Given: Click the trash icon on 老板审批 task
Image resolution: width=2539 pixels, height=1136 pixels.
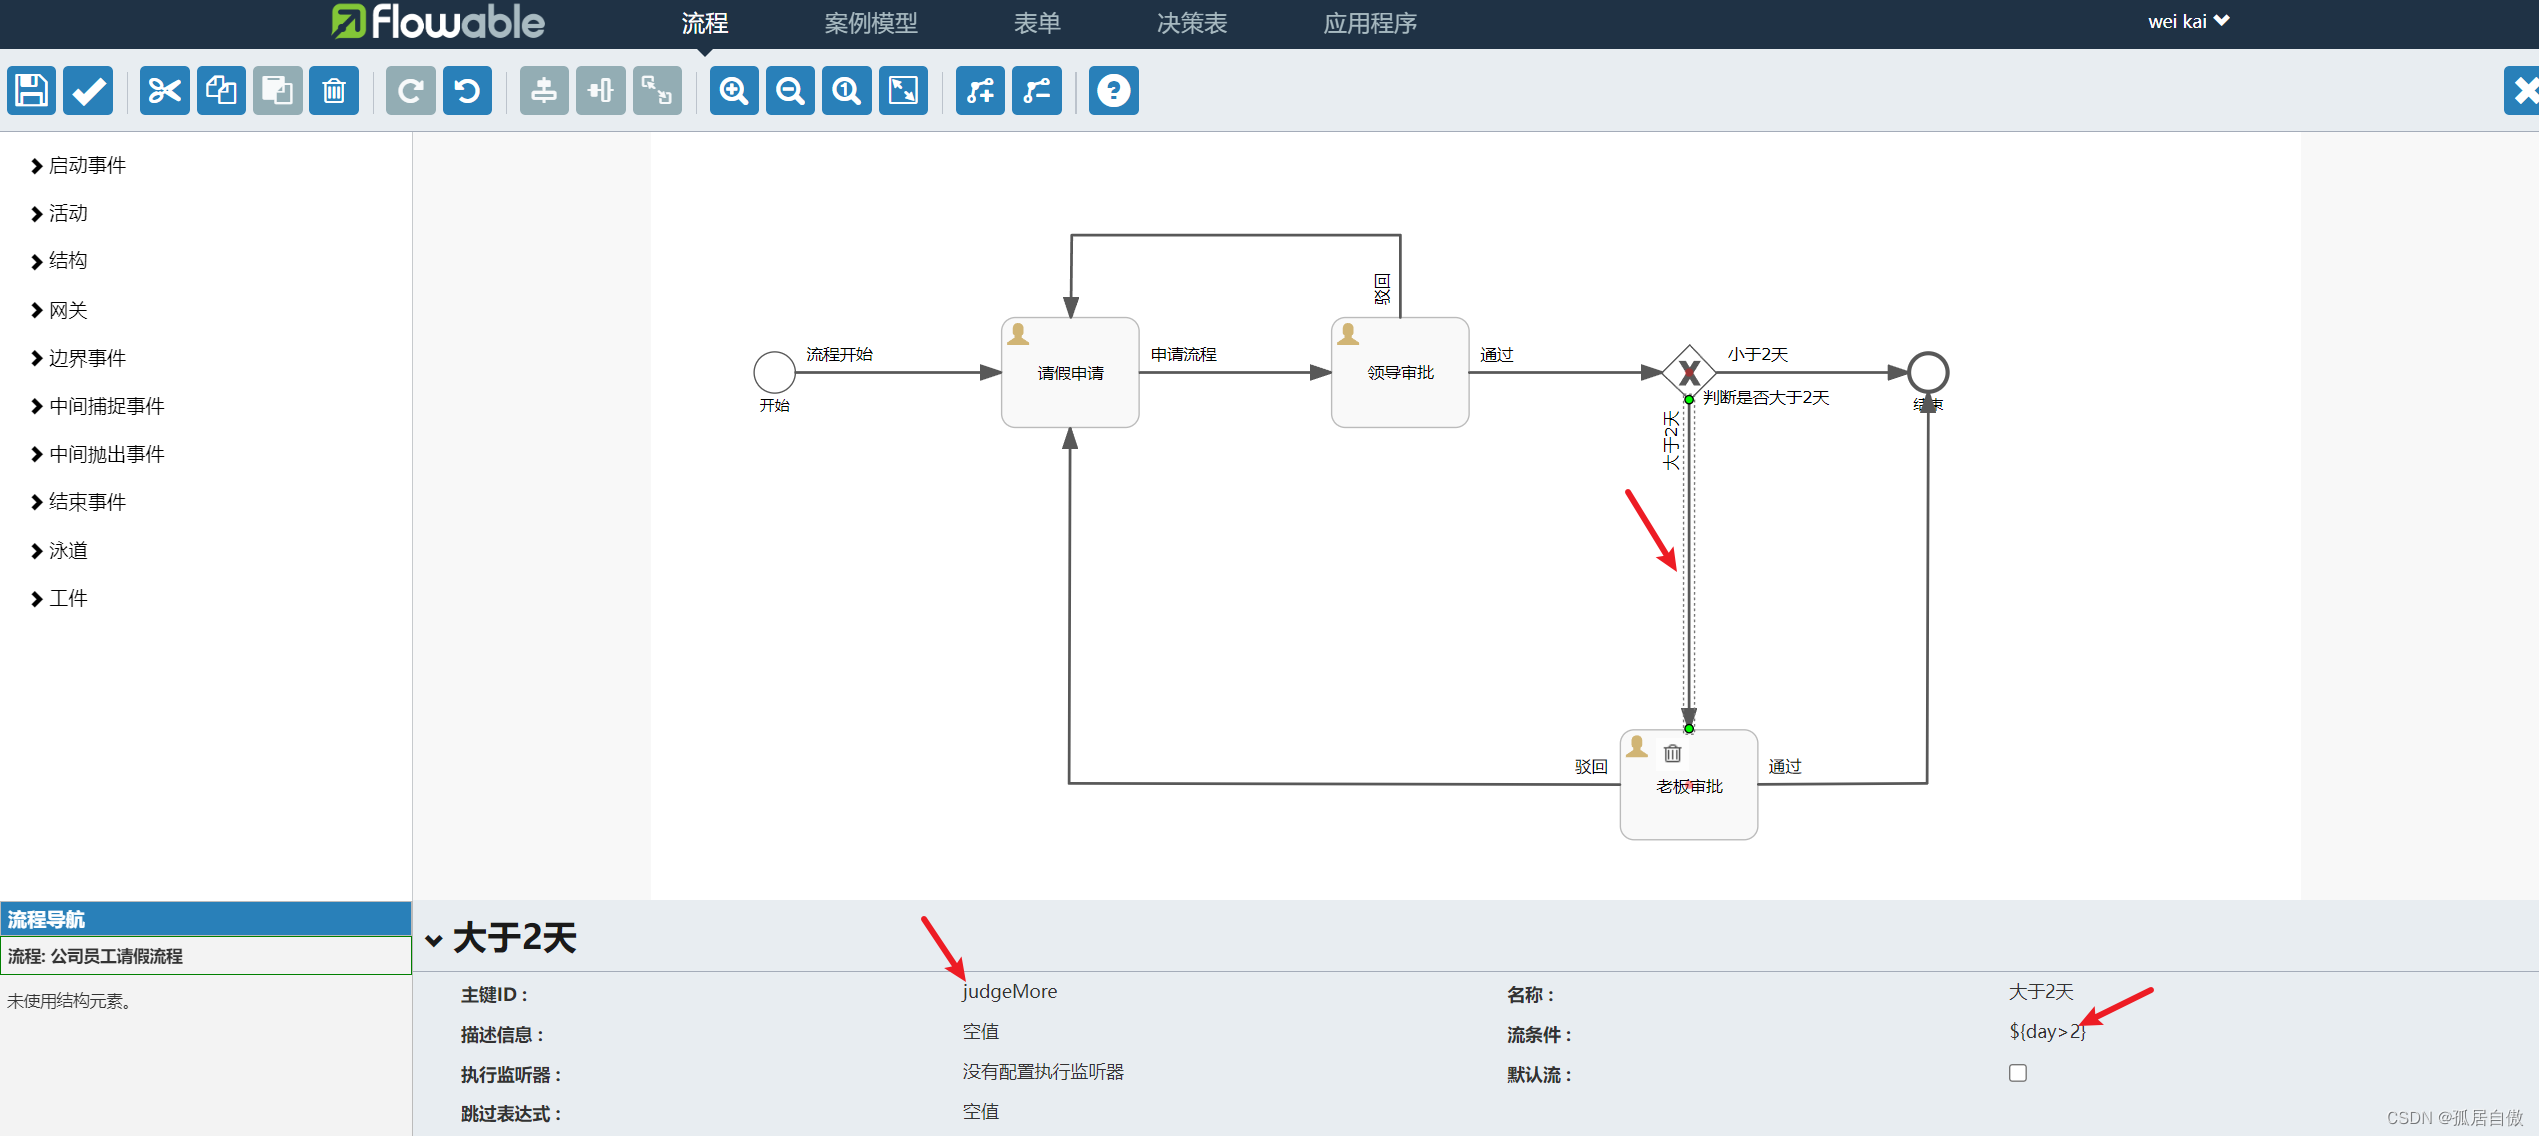Looking at the screenshot, I should pos(1672,754).
